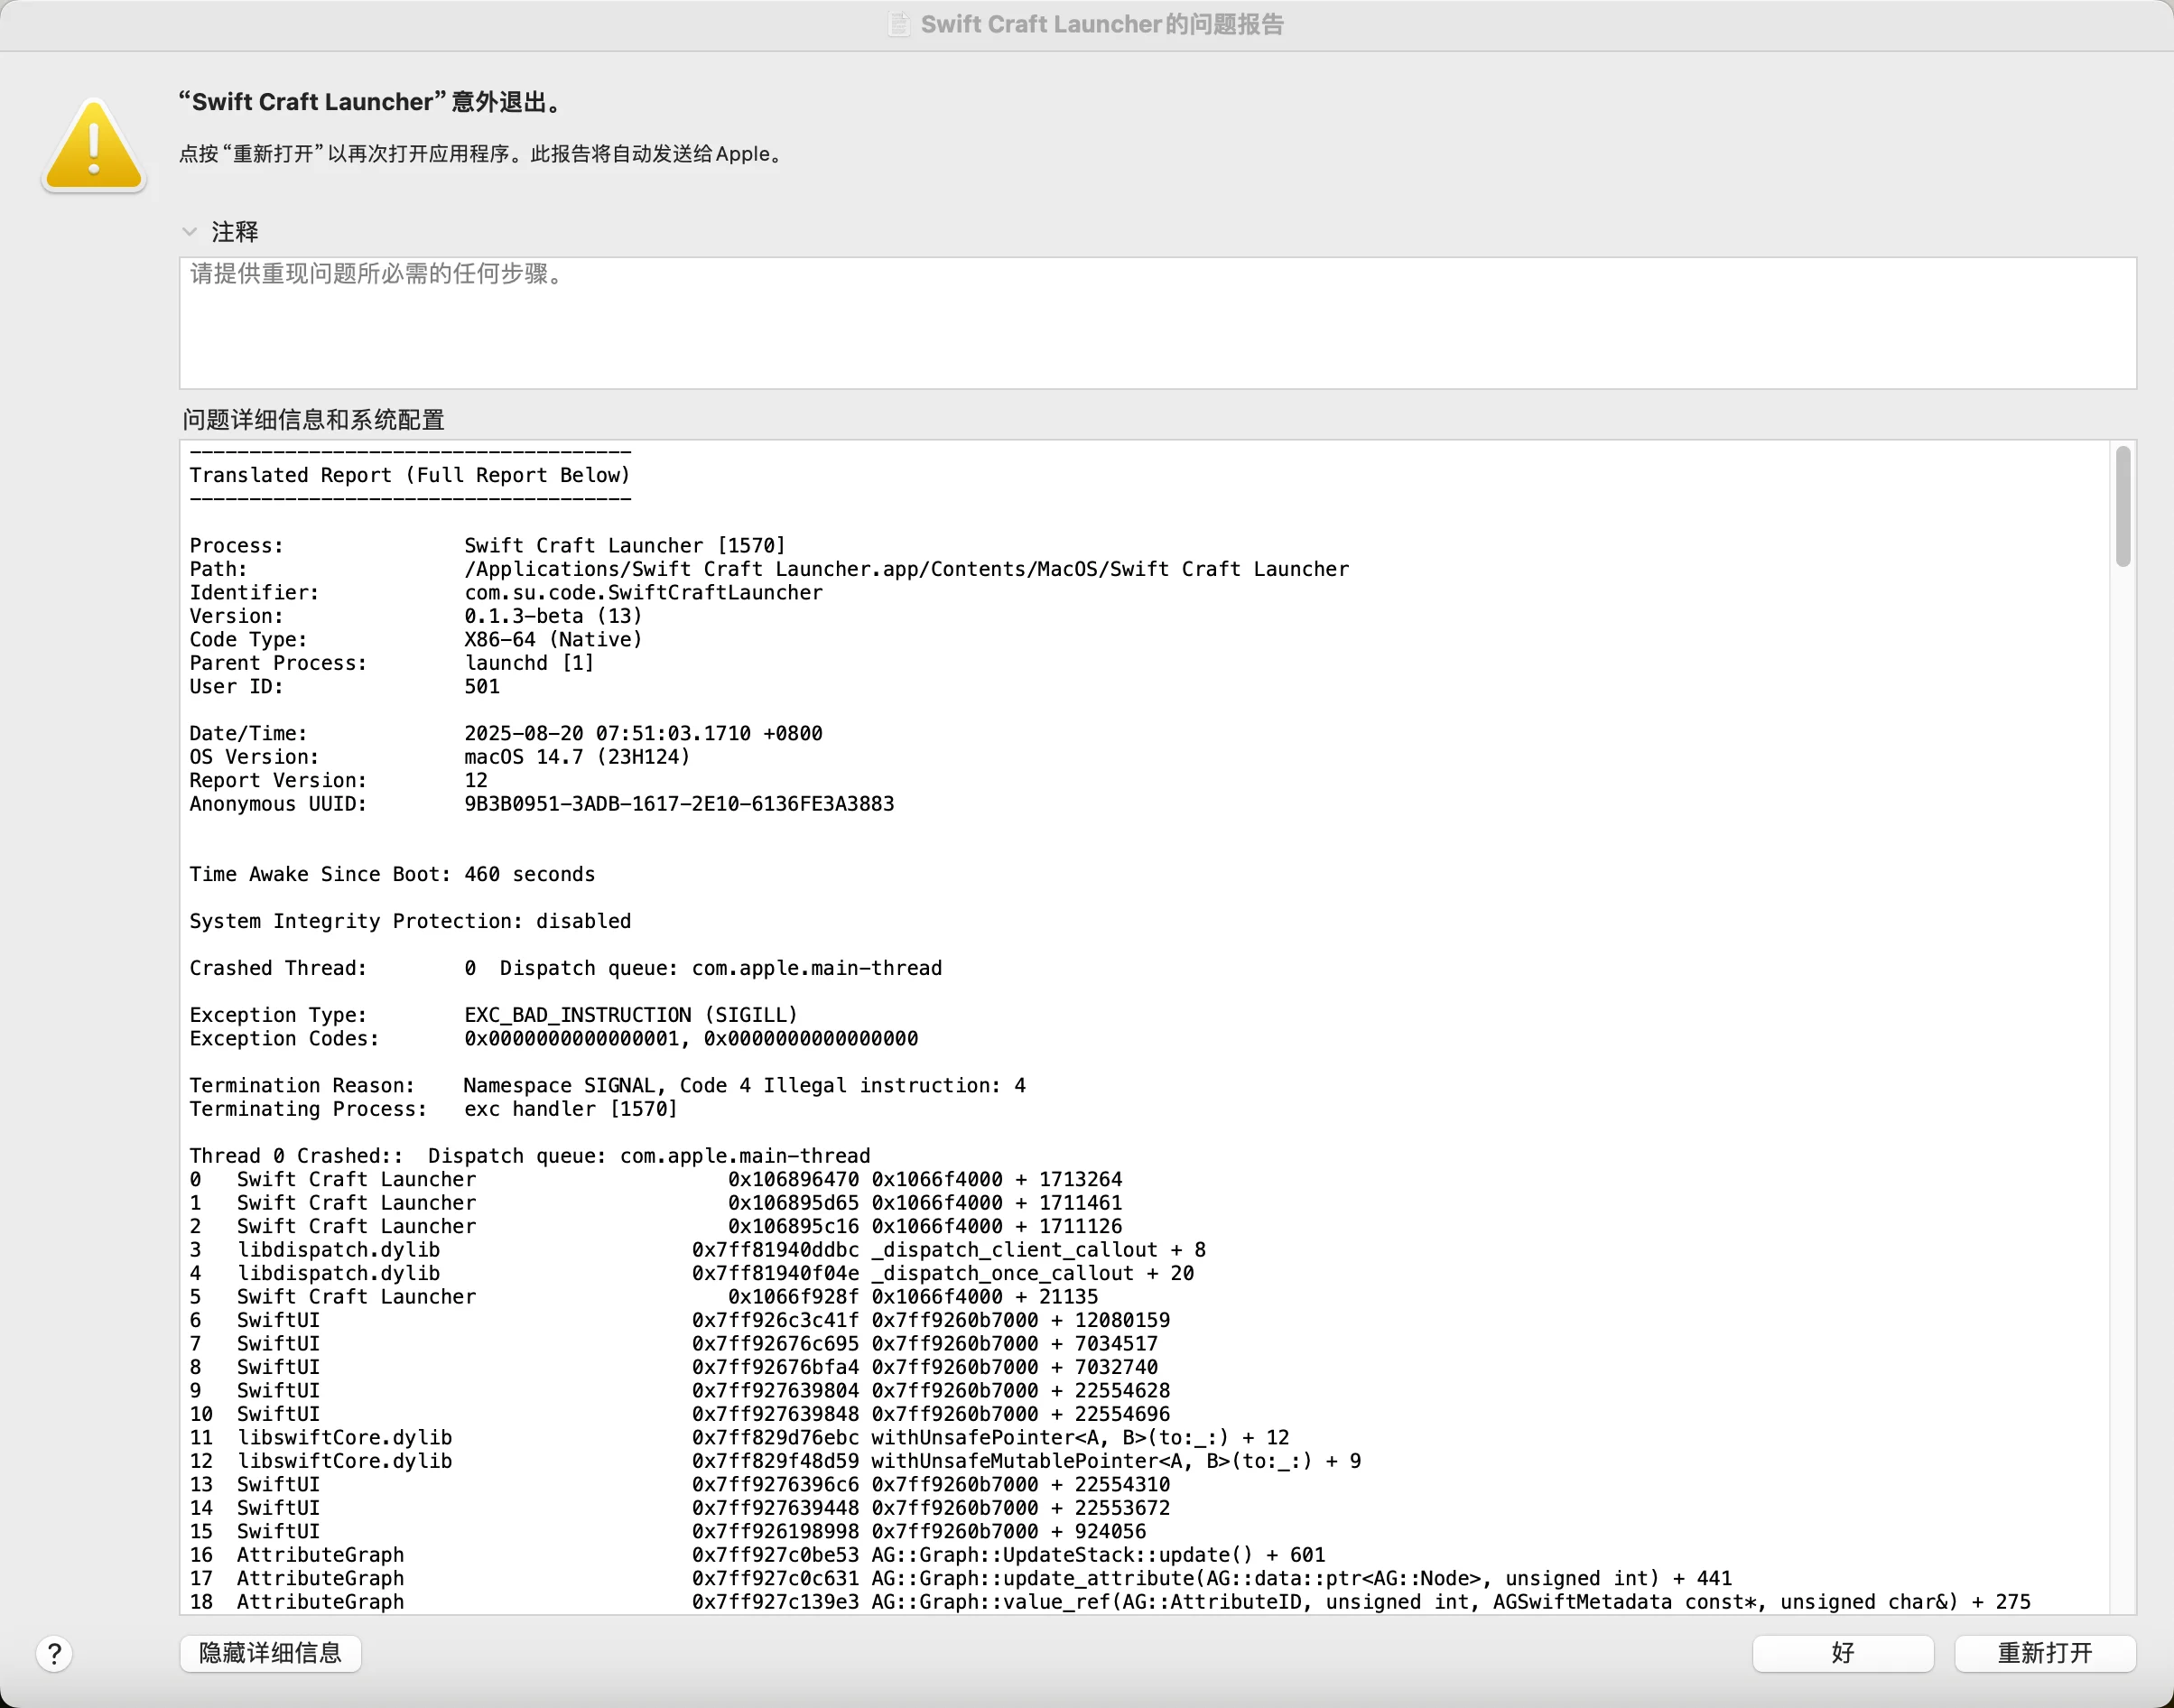Click the yellow warning triangle icon
The image size is (2174, 1708).
pyautogui.click(x=94, y=146)
